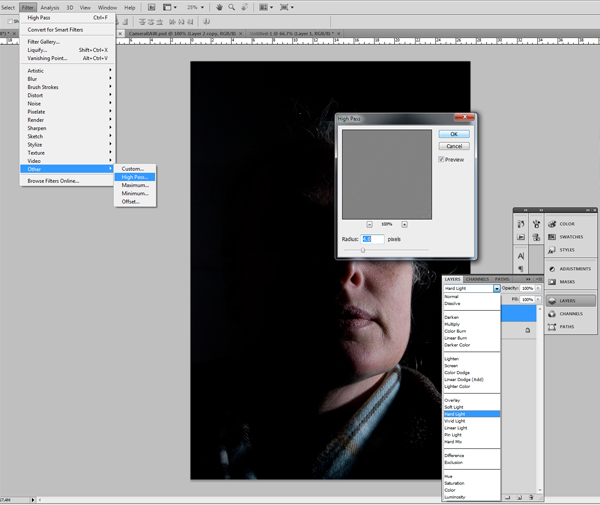Launch Bridge from the top bar icon
600x505 pixels.
coord(152,7)
